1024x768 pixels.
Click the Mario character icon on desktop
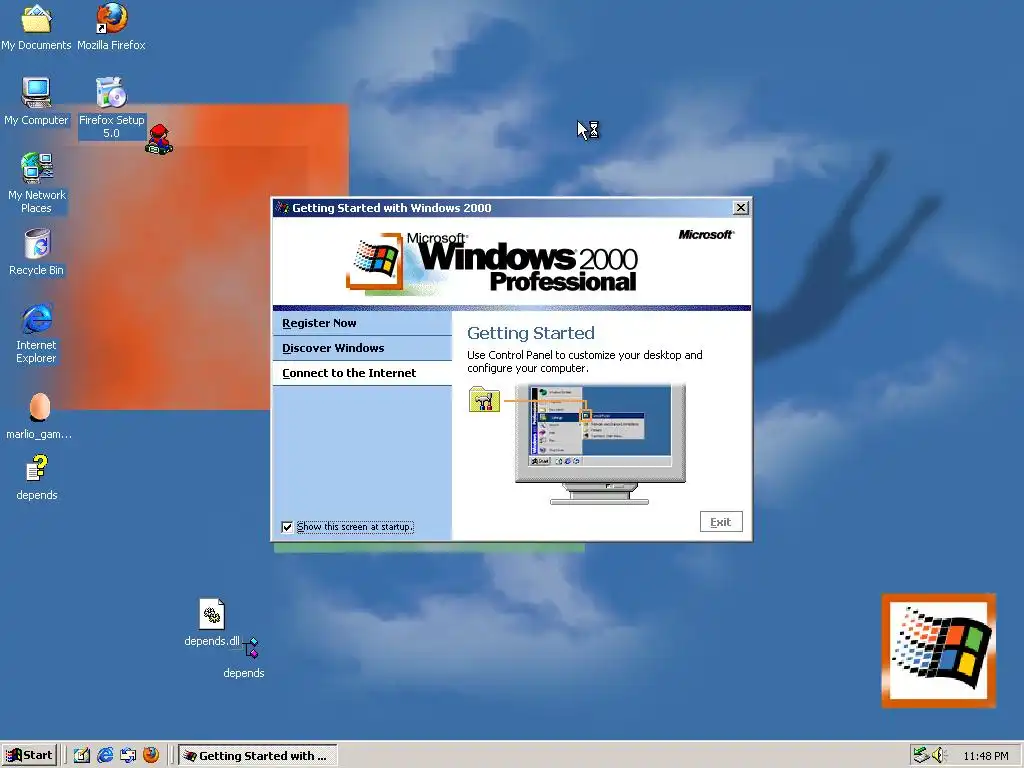[x=159, y=139]
